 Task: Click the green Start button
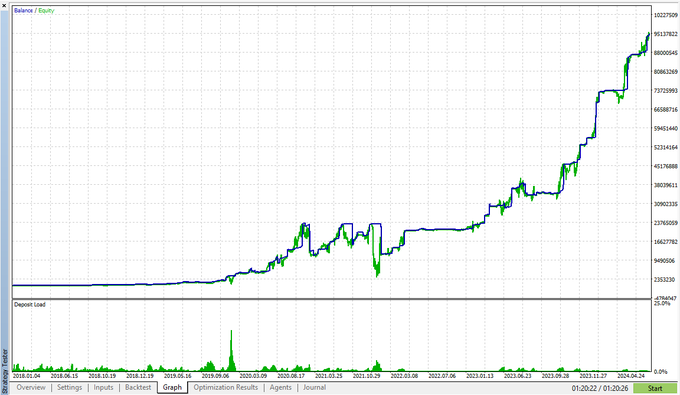point(655,388)
